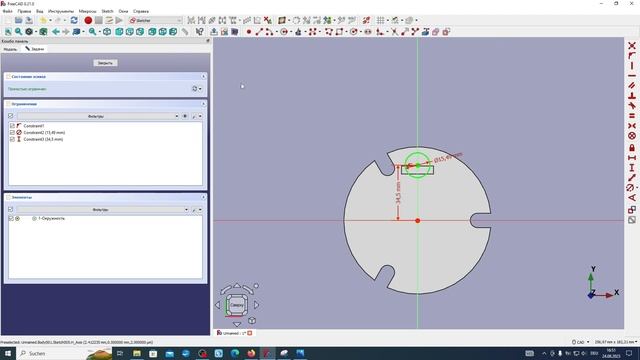
Task: Open the Инструменты menu
Action: point(61,11)
